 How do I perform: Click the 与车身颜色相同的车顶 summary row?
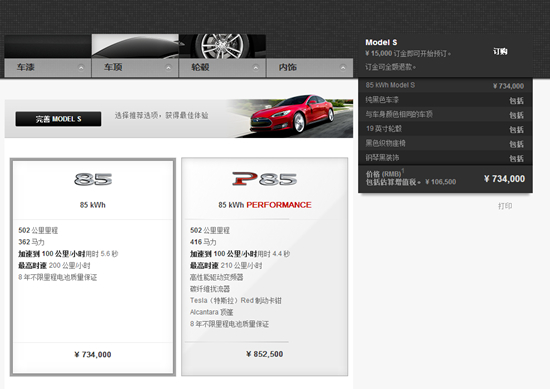tap(445, 114)
